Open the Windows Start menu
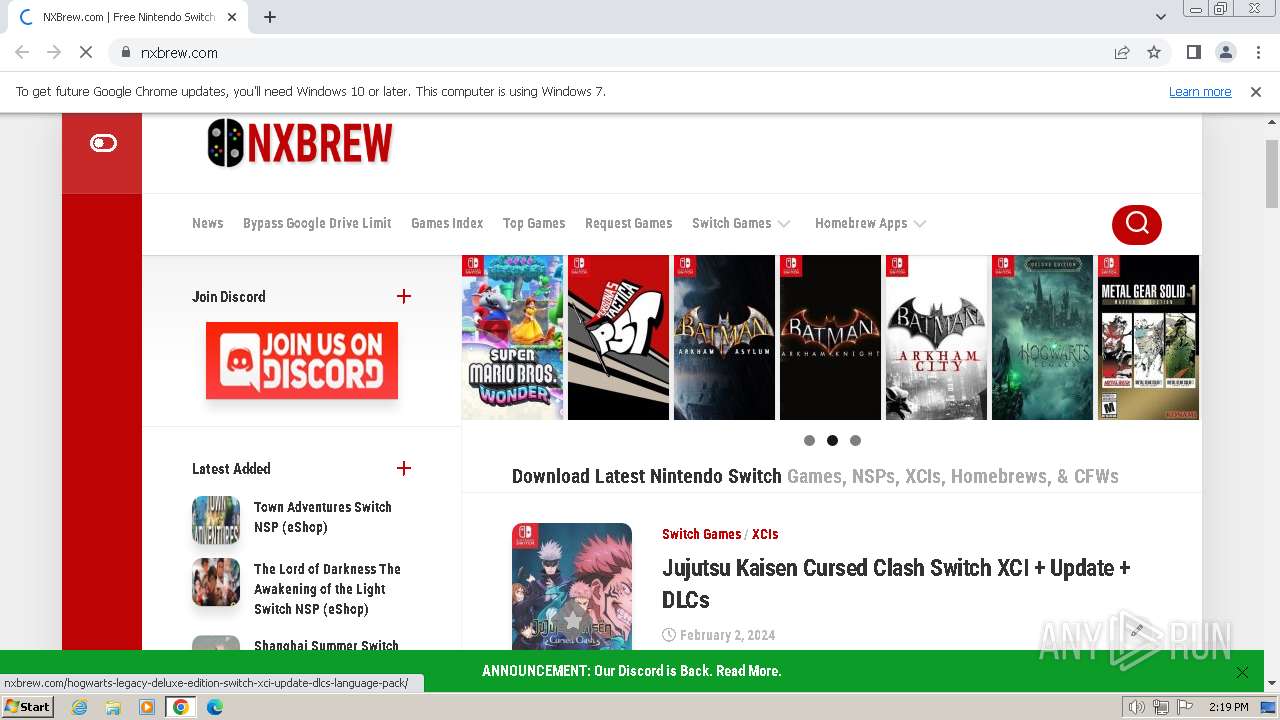The image size is (1280, 720). coord(28,706)
